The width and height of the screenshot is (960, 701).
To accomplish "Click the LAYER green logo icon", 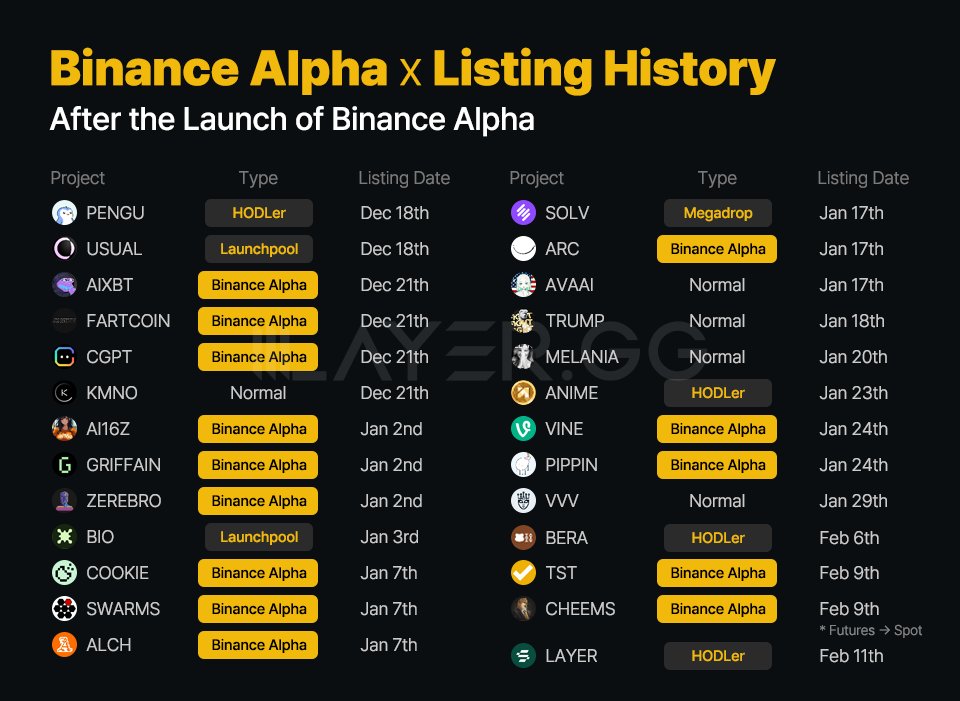I will pos(523,656).
